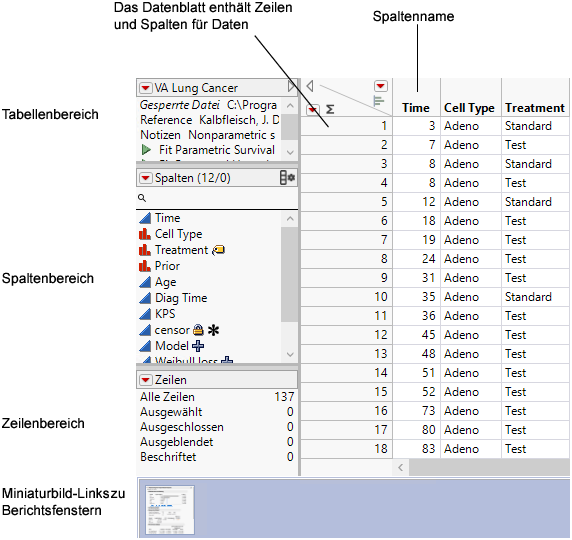Viewport: 572px width, 540px height.
Task: Select row number 18 in the data grid
Action: 346,448
